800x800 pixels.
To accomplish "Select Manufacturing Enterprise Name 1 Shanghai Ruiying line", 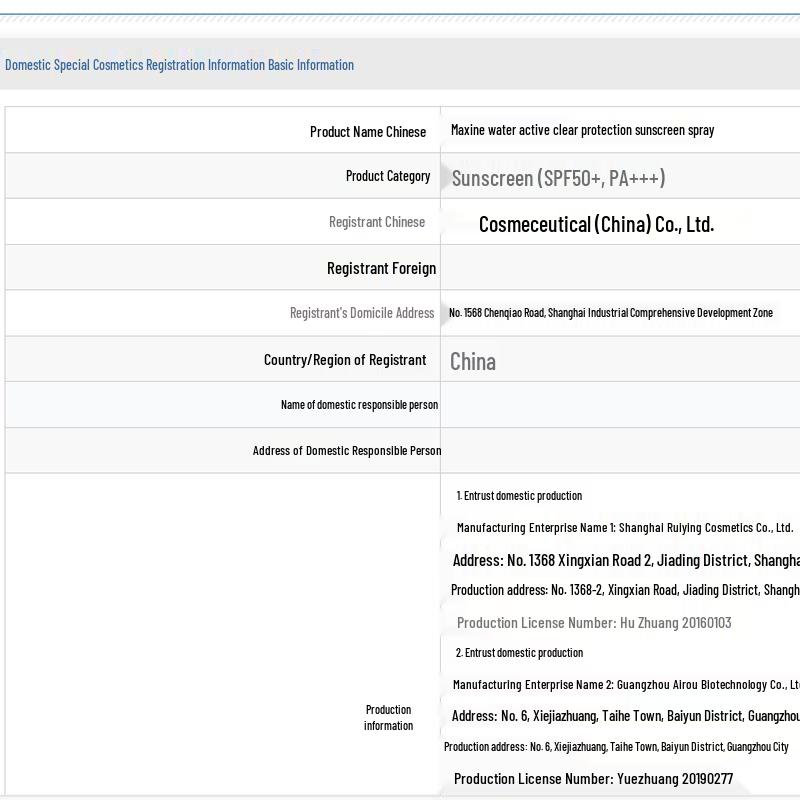I will pos(624,528).
